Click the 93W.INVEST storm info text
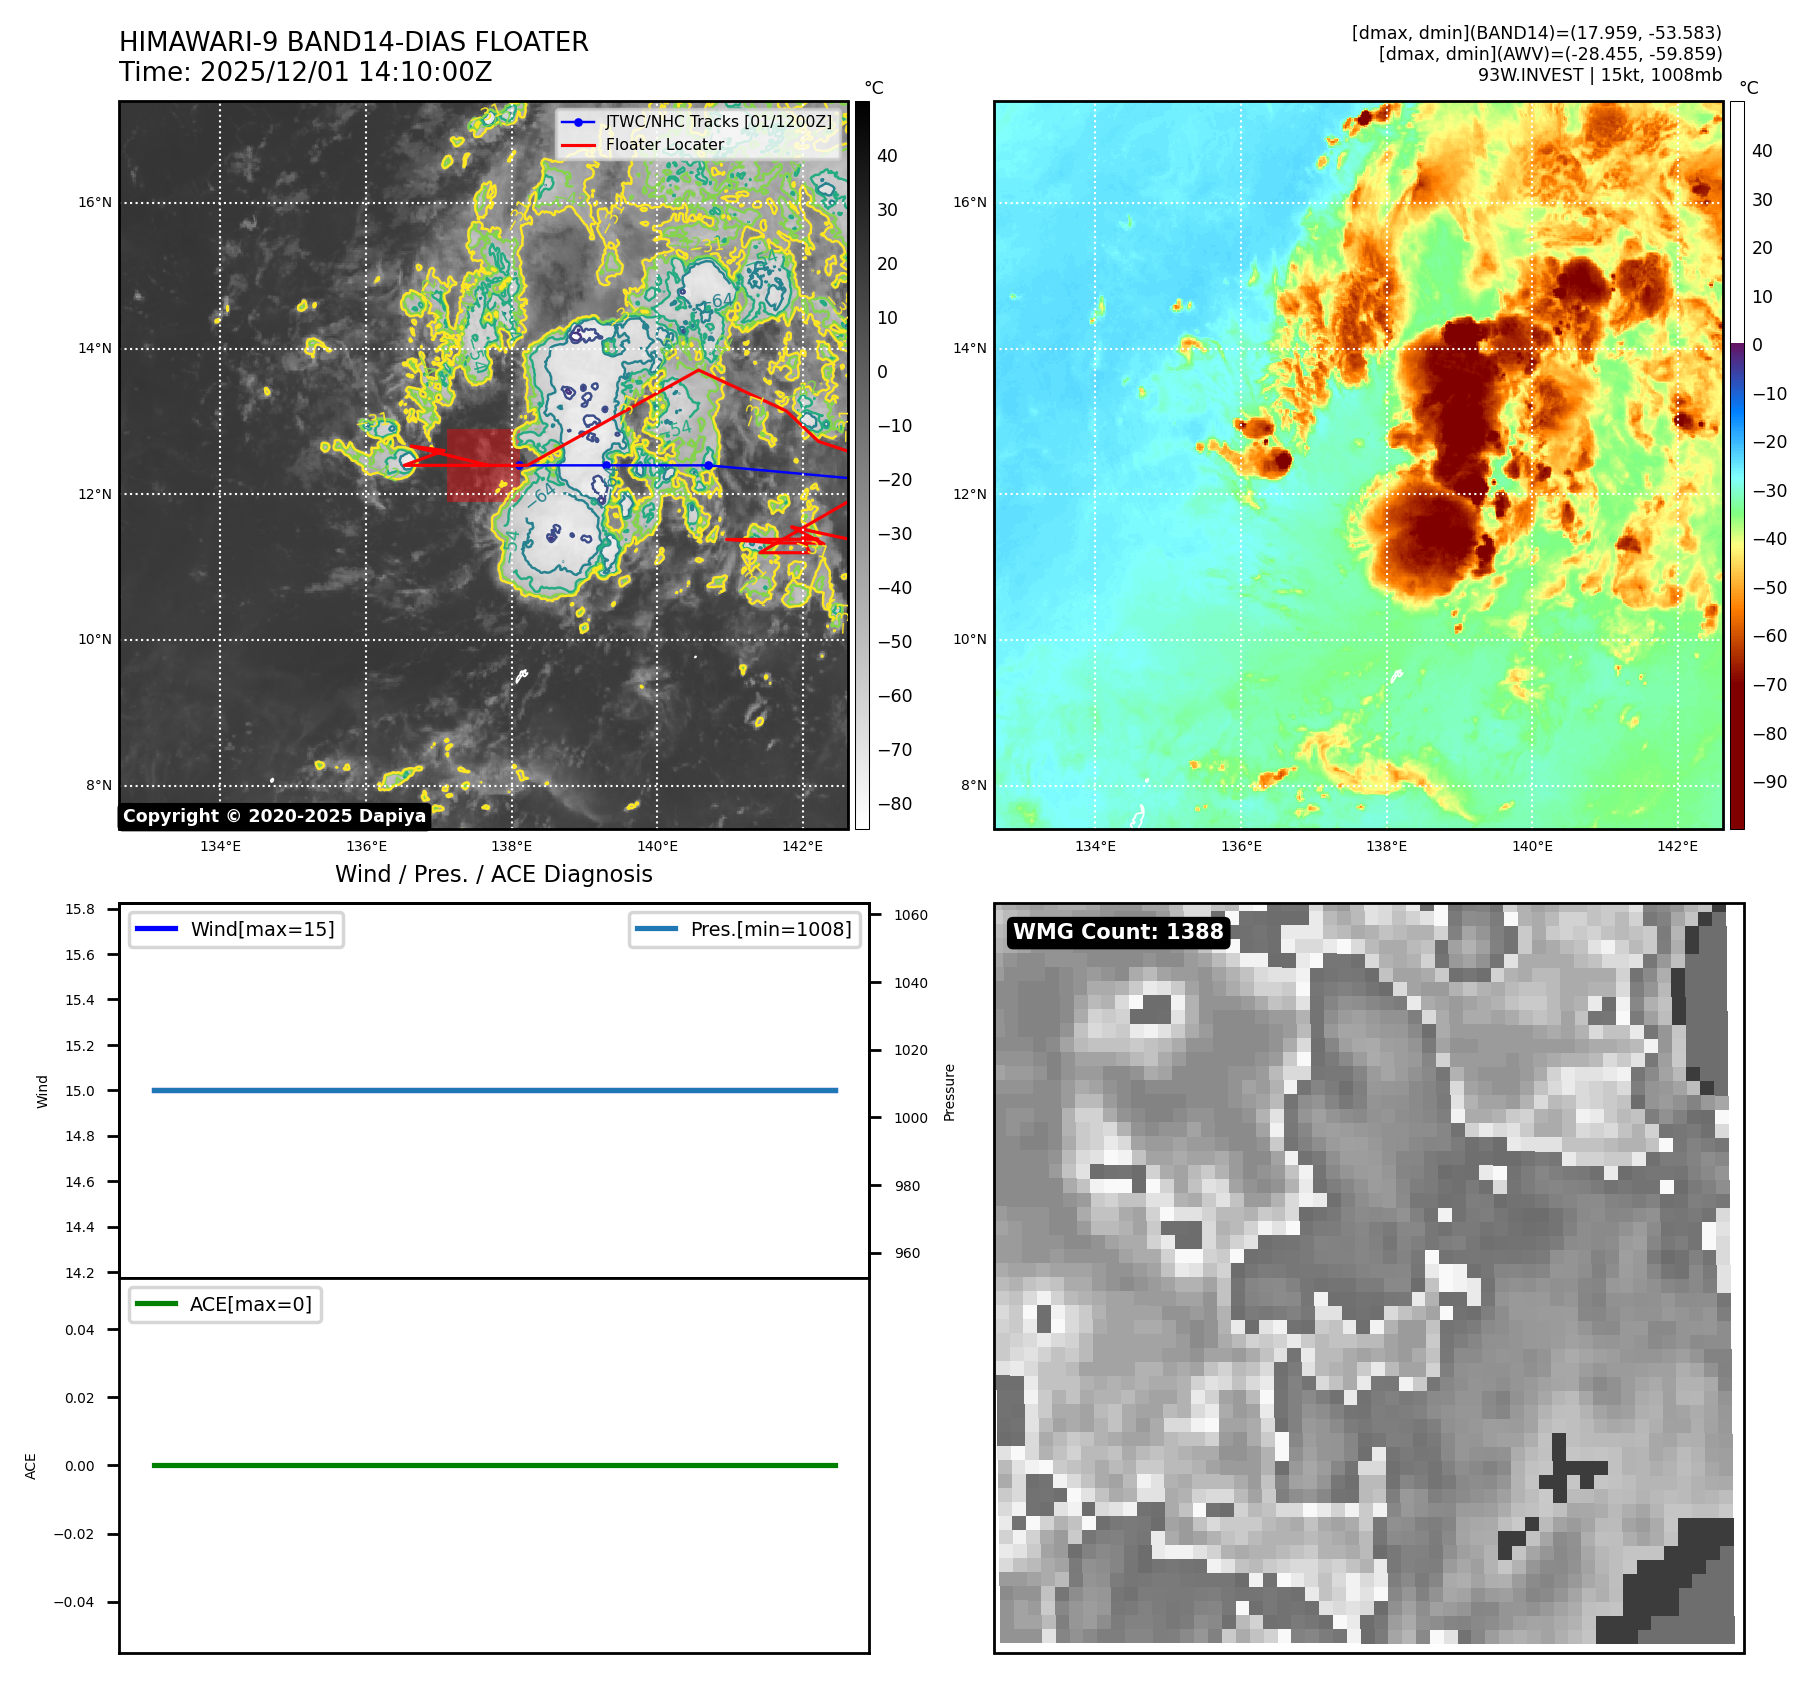 coord(1599,75)
